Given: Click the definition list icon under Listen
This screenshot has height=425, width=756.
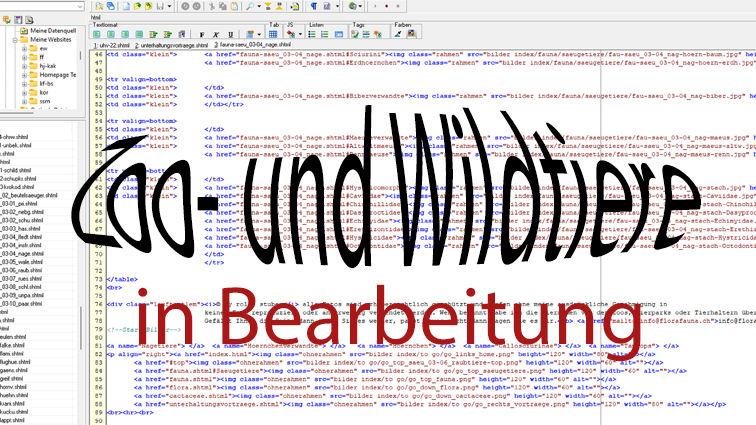Looking at the screenshot, I should point(339,34).
